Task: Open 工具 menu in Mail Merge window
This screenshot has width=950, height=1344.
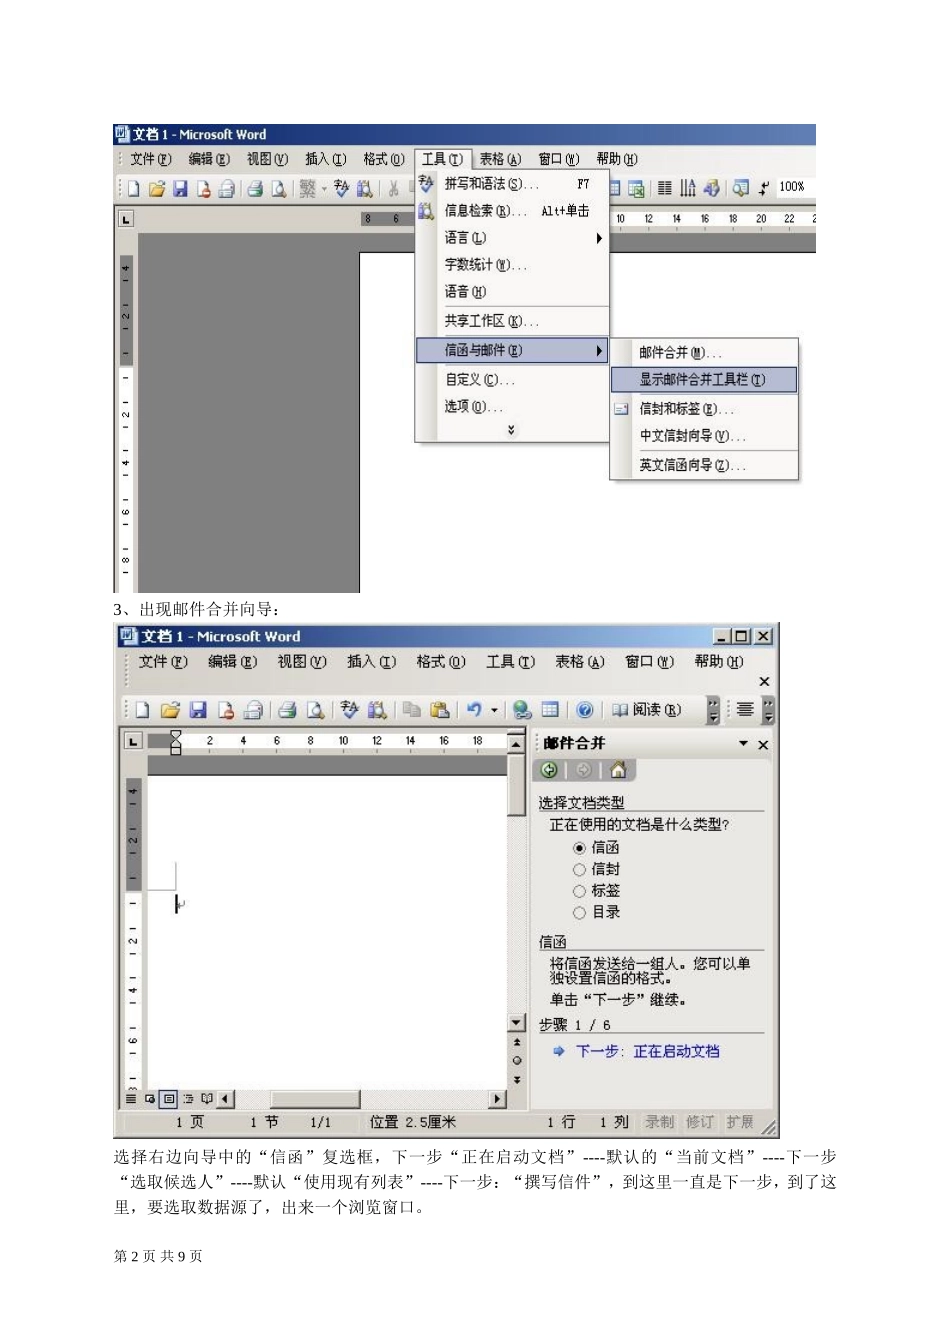Action: tap(510, 662)
